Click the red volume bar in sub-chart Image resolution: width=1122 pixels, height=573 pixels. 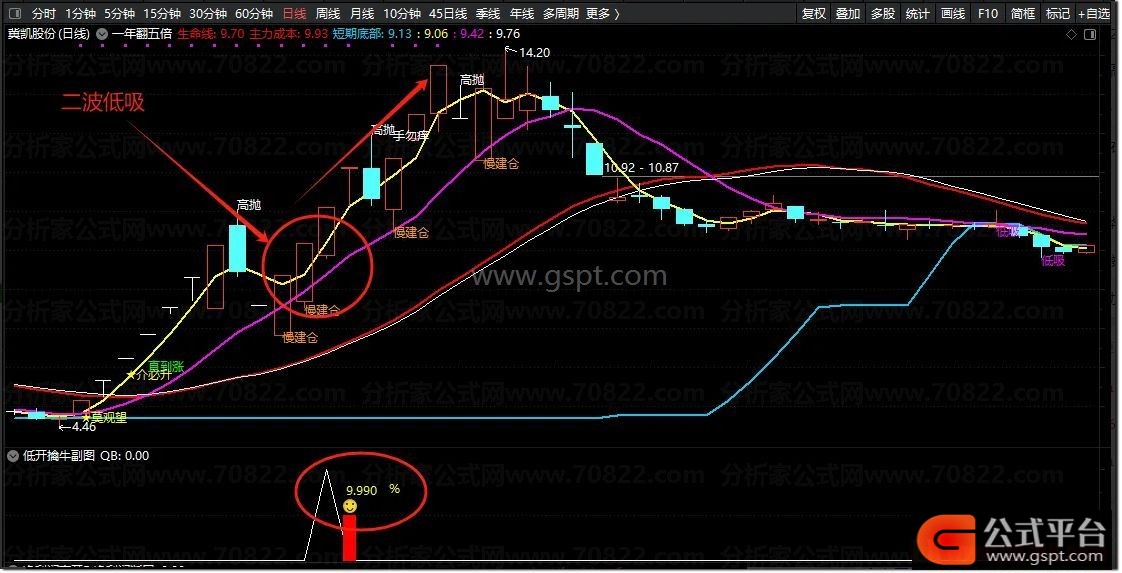click(x=349, y=538)
